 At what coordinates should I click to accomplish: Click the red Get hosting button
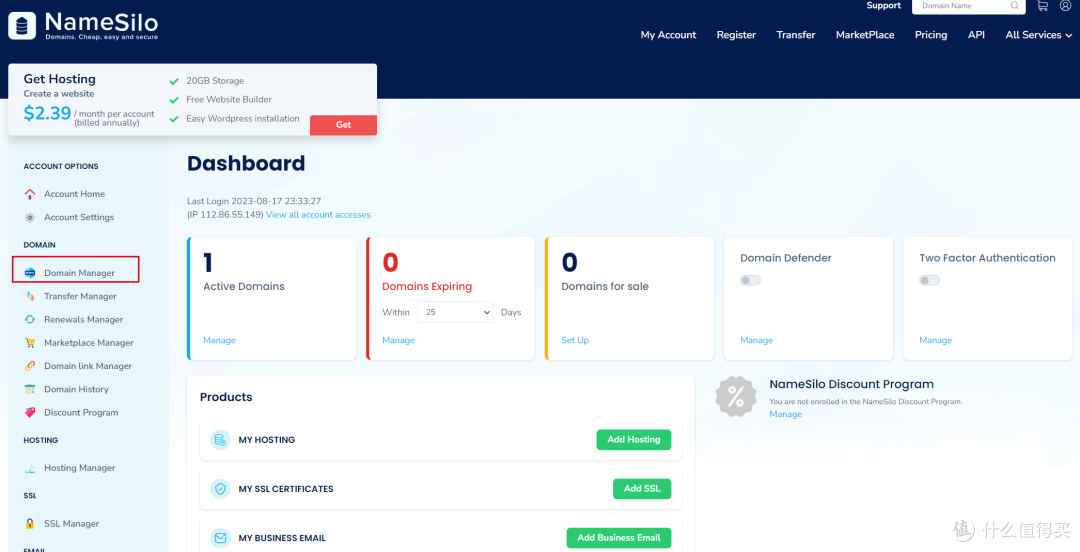click(343, 125)
